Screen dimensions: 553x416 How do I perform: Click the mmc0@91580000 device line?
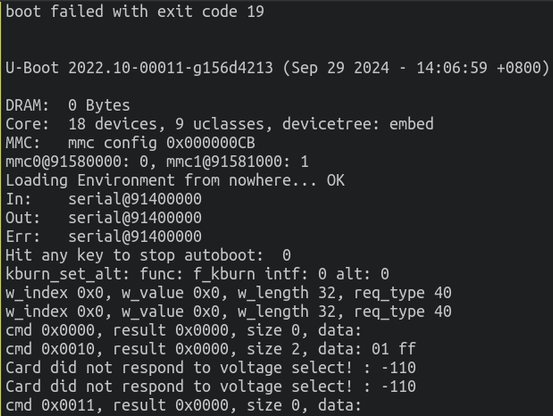pos(157,162)
